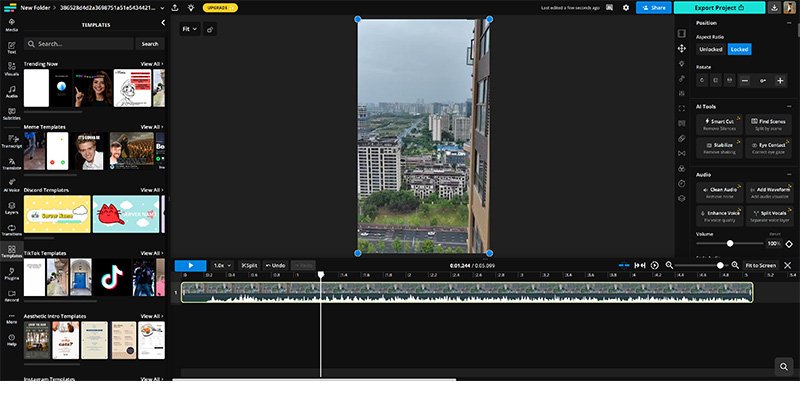The width and height of the screenshot is (800, 401).
Task: Open the Fit zoom dropdown
Action: [x=189, y=29]
